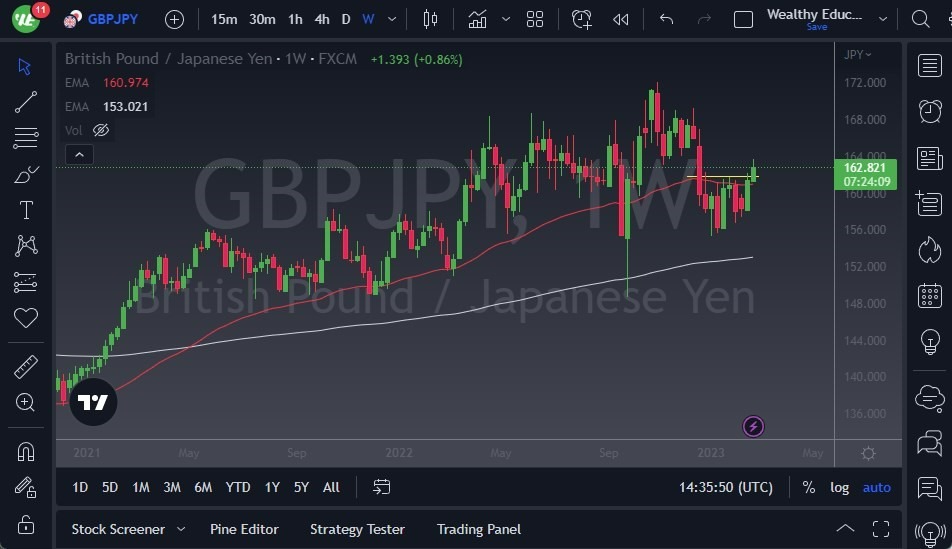The height and width of the screenshot is (549, 952).
Task: Open data window panel
Action: [930, 204]
